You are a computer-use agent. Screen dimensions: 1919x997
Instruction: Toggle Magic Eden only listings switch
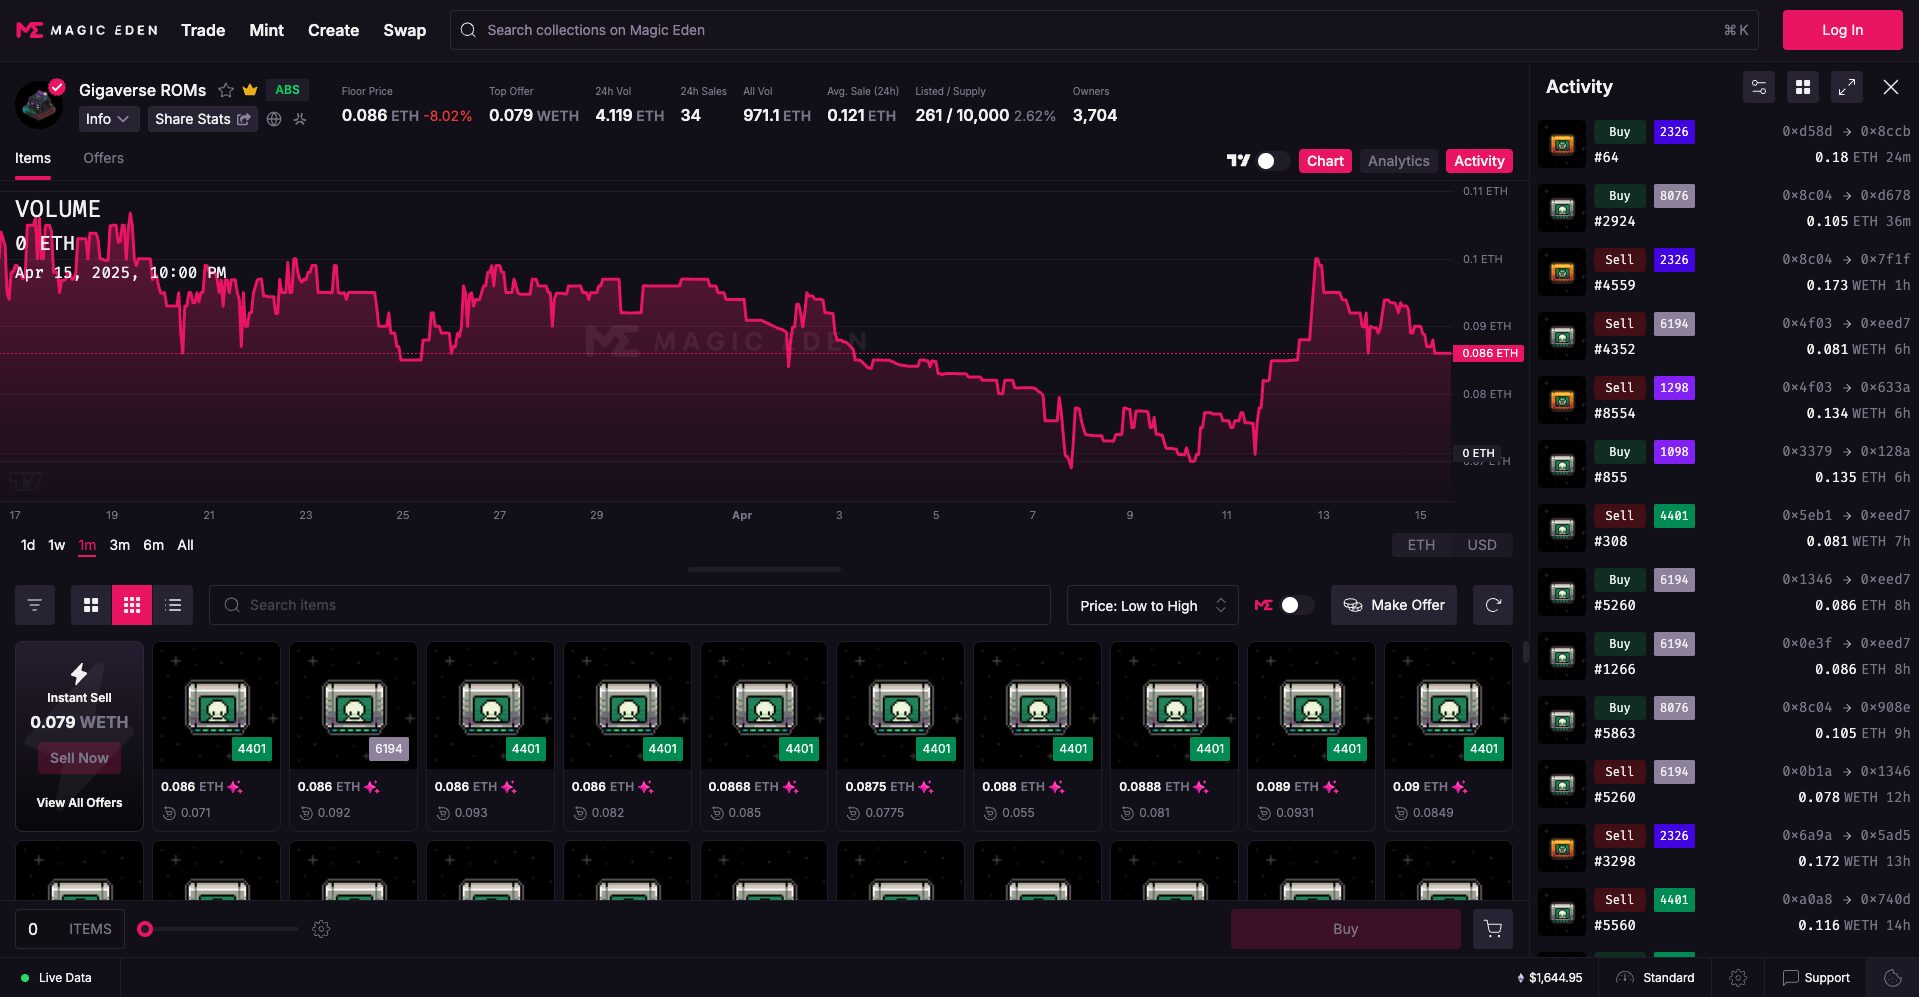[1297, 605]
